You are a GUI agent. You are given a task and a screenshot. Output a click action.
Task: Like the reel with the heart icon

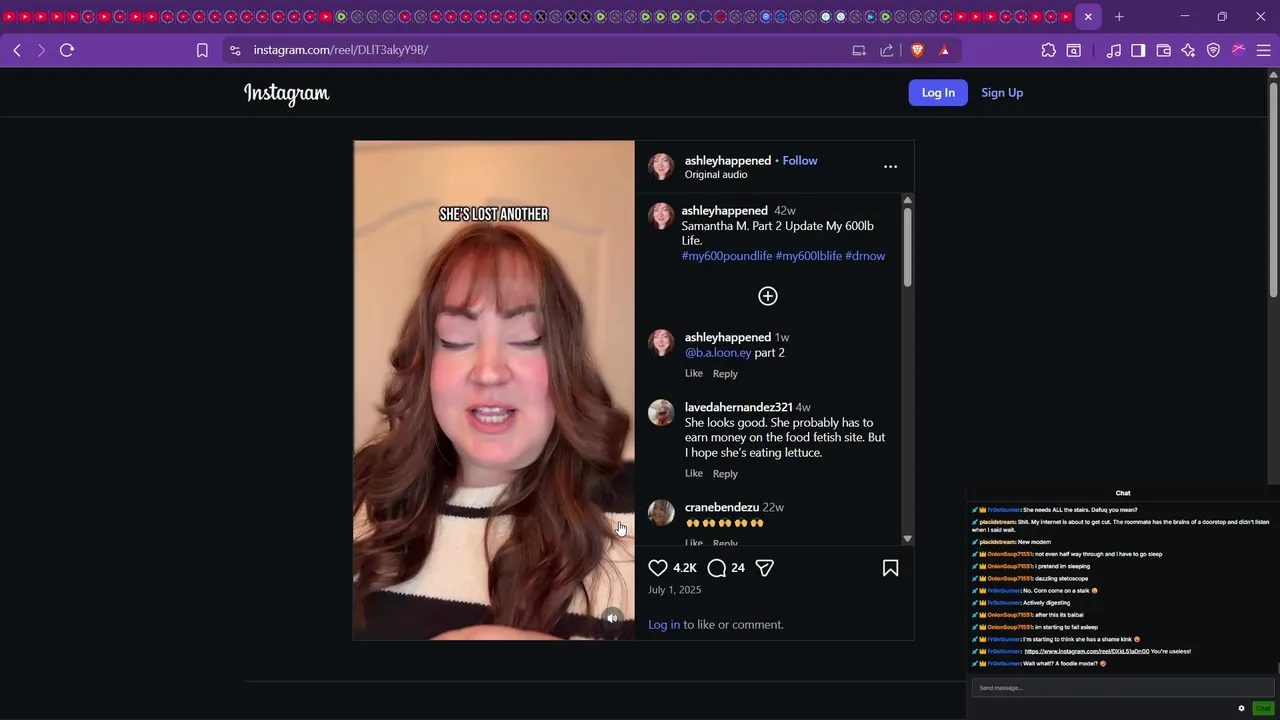click(658, 568)
